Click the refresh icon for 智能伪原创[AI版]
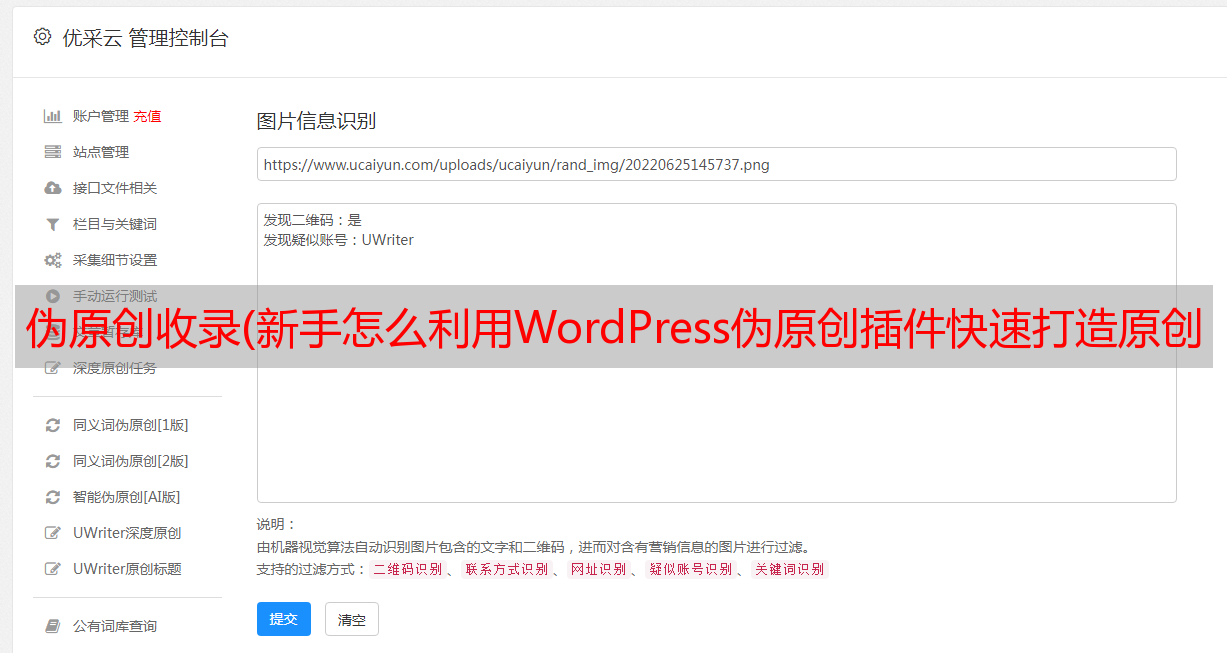This screenshot has height=653, width=1227. pos(53,497)
